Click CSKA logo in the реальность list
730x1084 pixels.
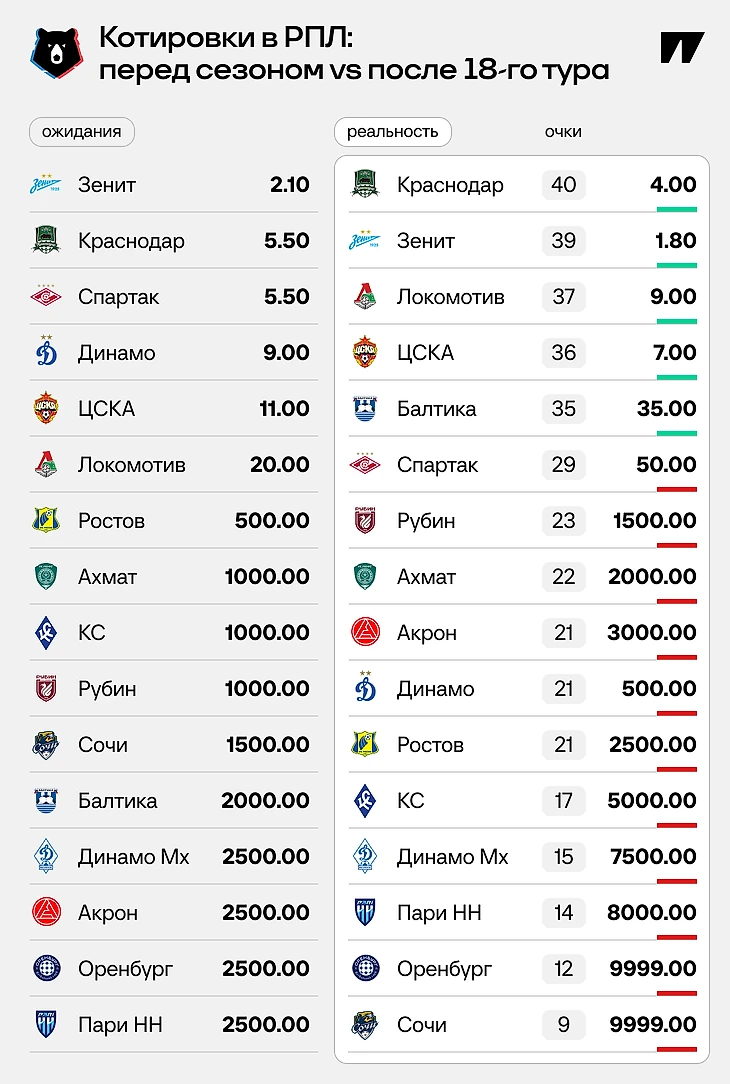[365, 353]
